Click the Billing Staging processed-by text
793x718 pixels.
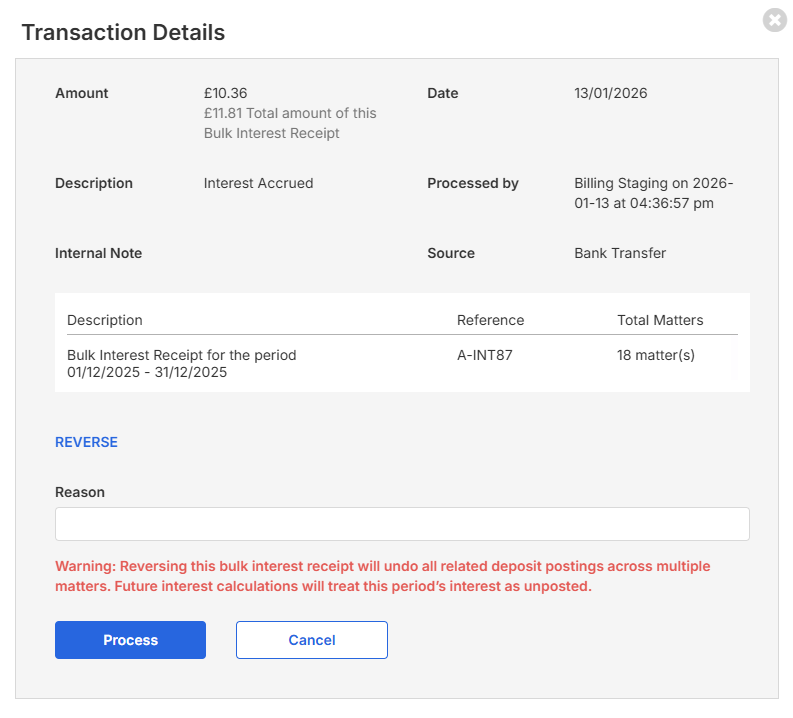point(653,193)
